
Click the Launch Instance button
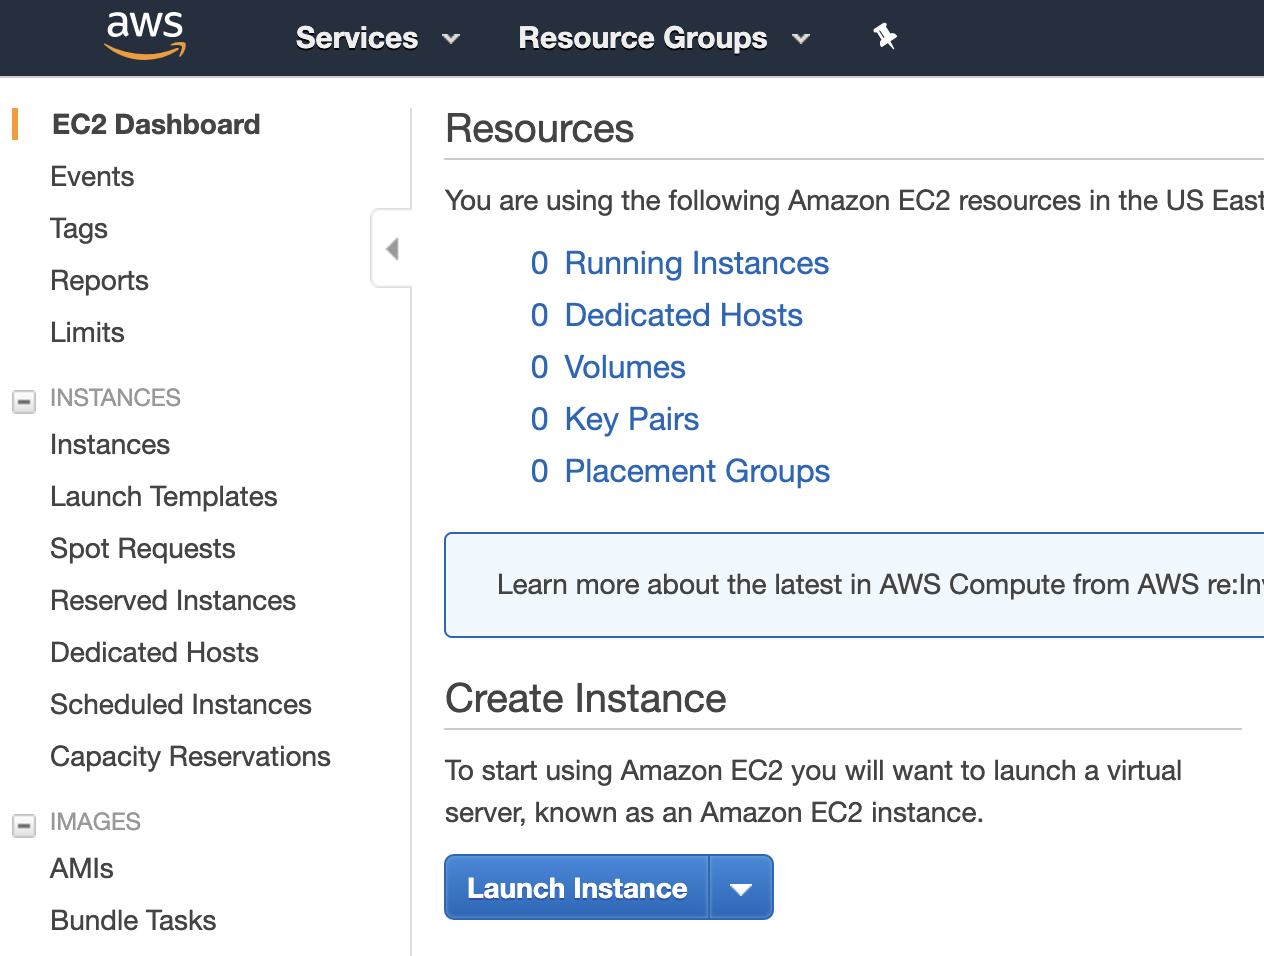pyautogui.click(x=577, y=887)
